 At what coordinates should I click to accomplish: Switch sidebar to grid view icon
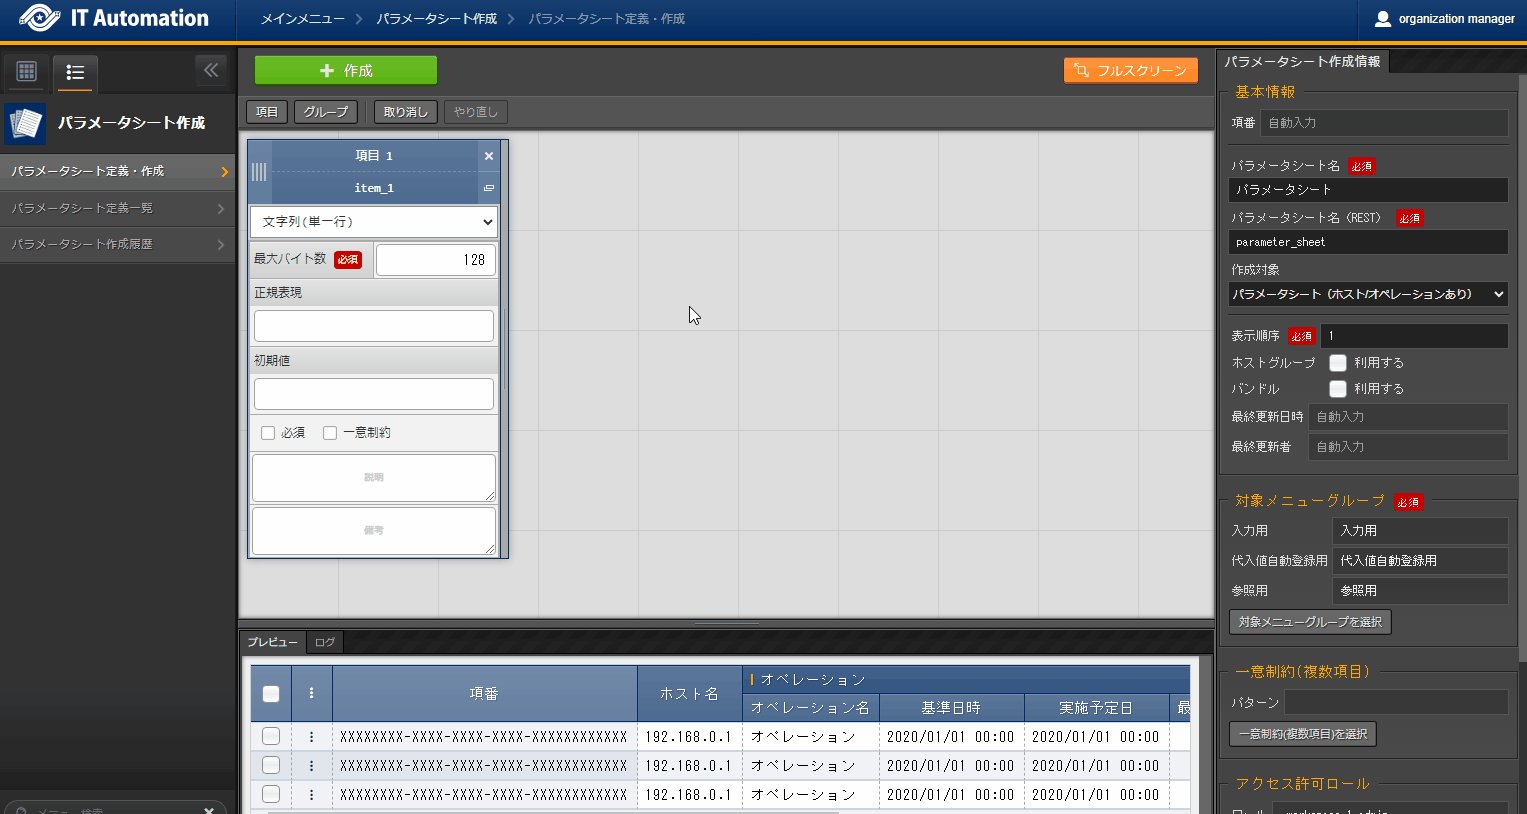(x=27, y=72)
